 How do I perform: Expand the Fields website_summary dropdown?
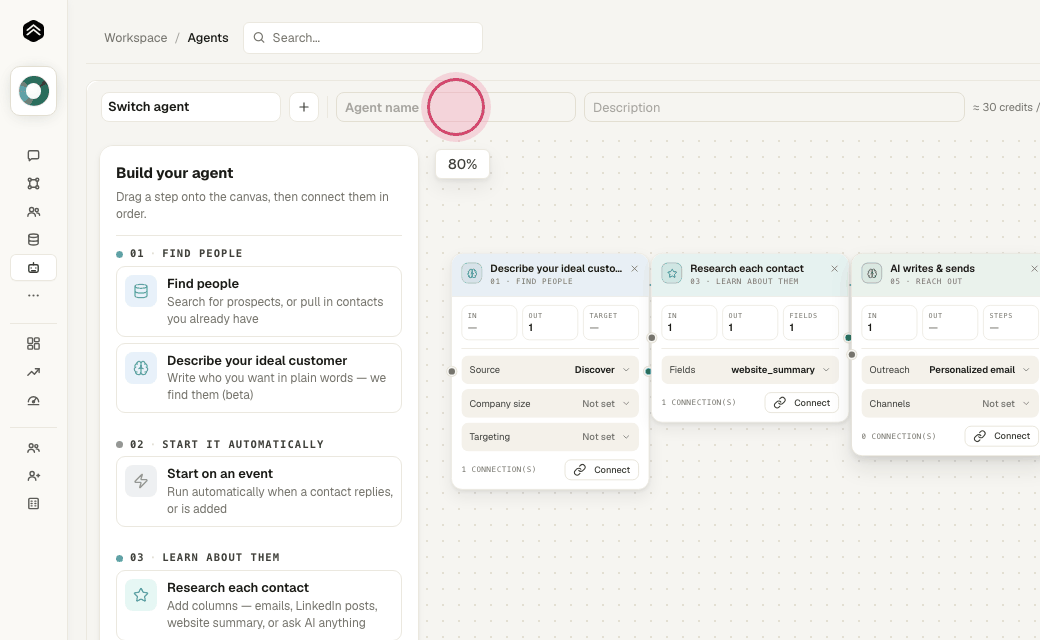(749, 369)
